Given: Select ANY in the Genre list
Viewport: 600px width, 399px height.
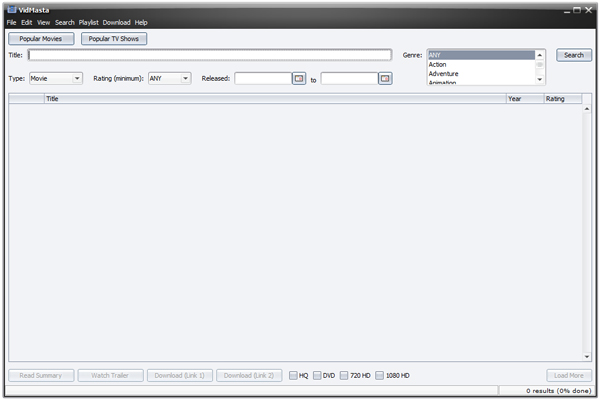Looking at the screenshot, I should coord(481,55).
